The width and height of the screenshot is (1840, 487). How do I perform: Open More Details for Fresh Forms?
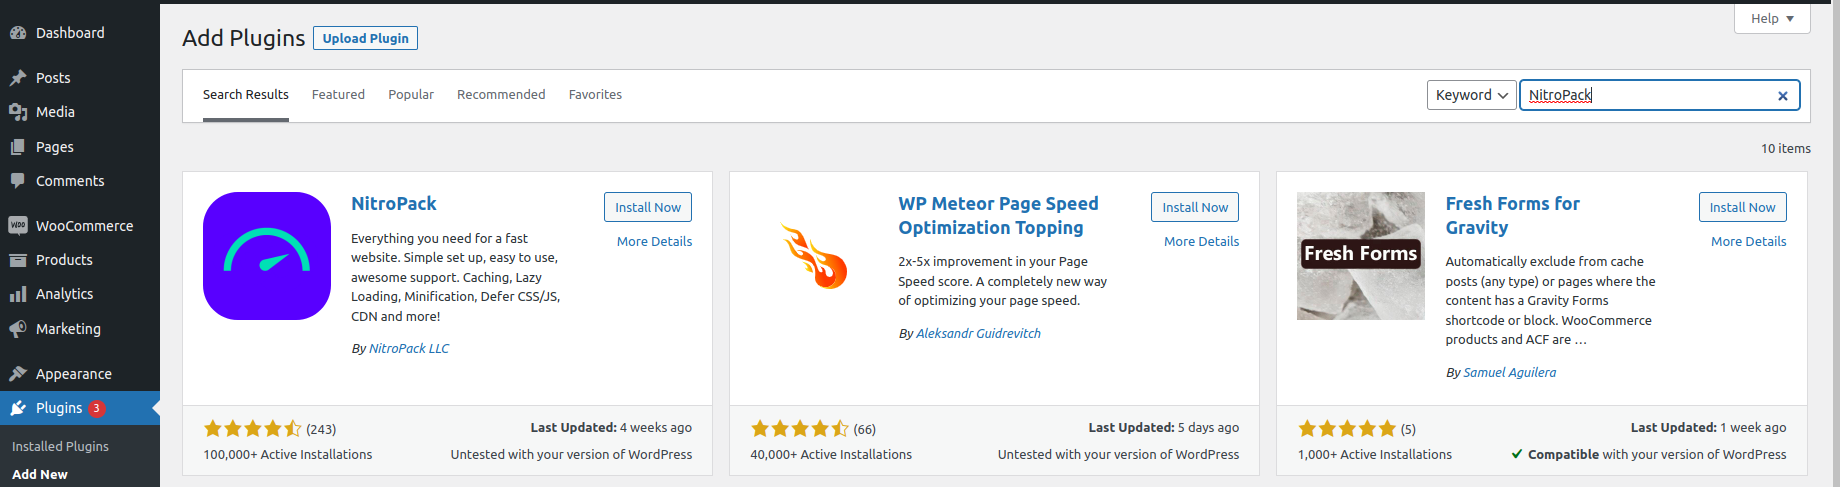1748,242
